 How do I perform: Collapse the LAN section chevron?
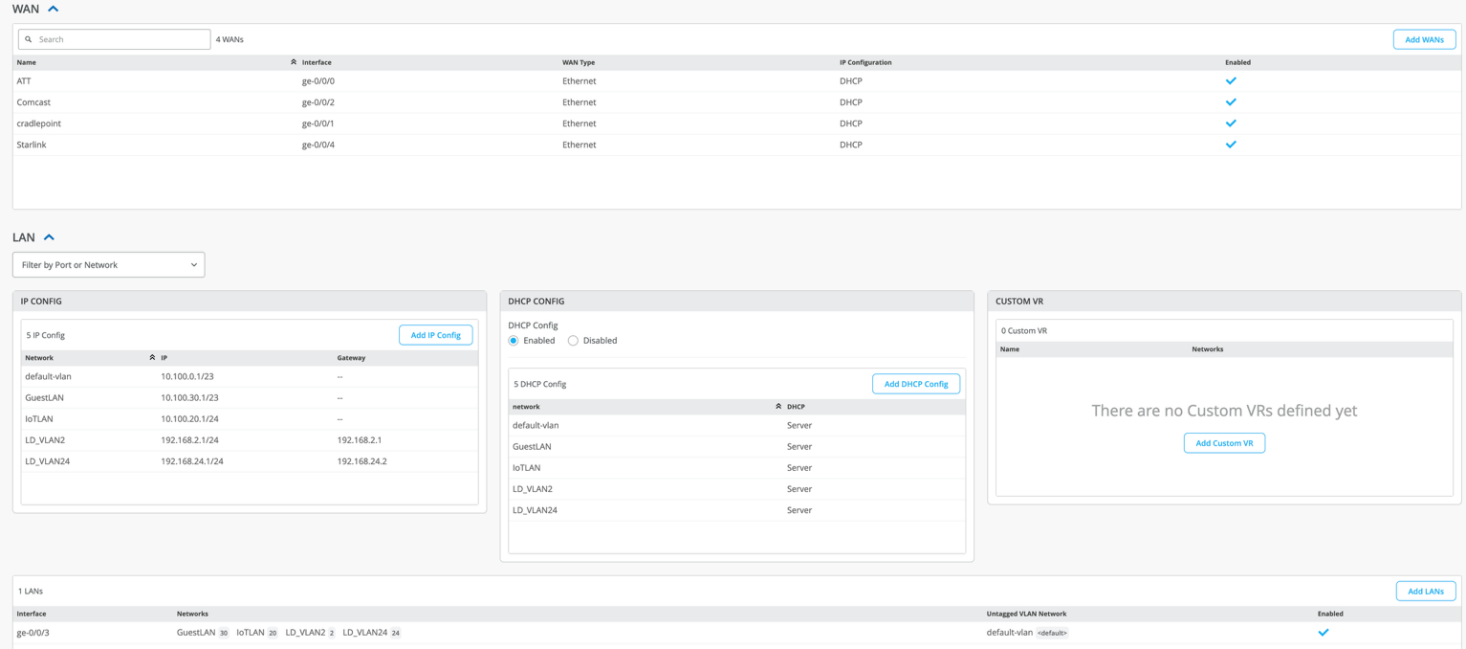[49, 238]
